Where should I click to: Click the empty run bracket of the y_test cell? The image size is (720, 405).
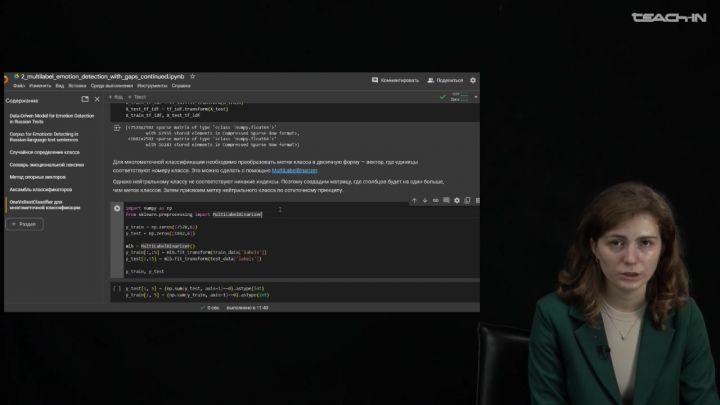point(117,289)
